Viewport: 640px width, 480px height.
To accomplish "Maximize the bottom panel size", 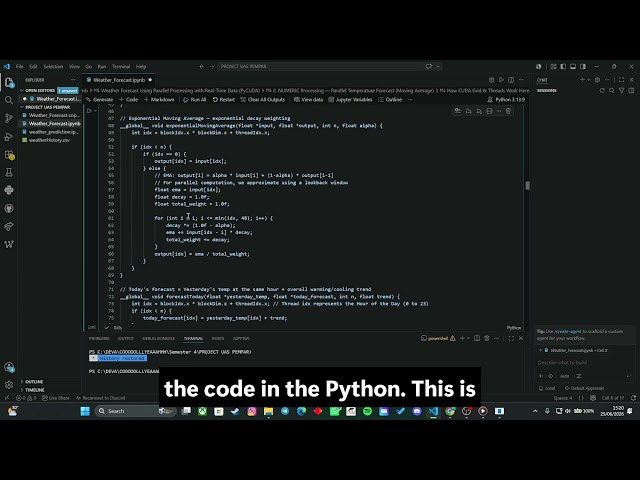I will [511, 338].
